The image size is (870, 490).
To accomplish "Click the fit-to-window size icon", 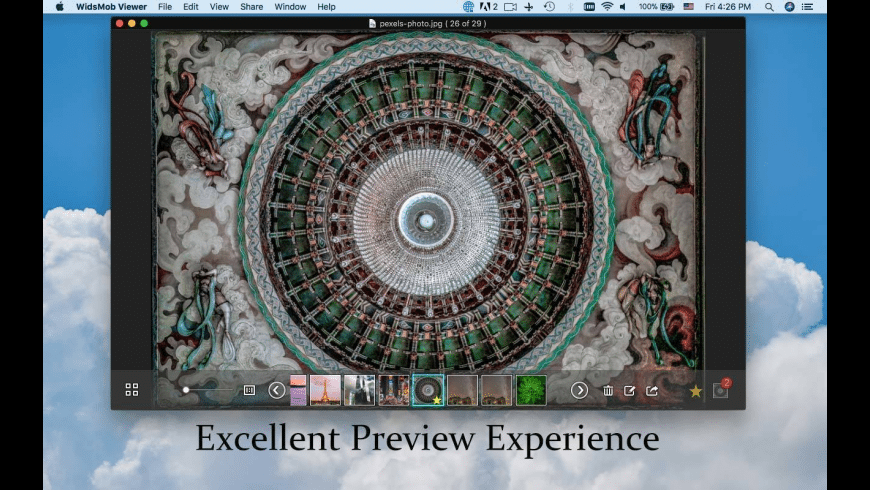I will tap(250, 390).
